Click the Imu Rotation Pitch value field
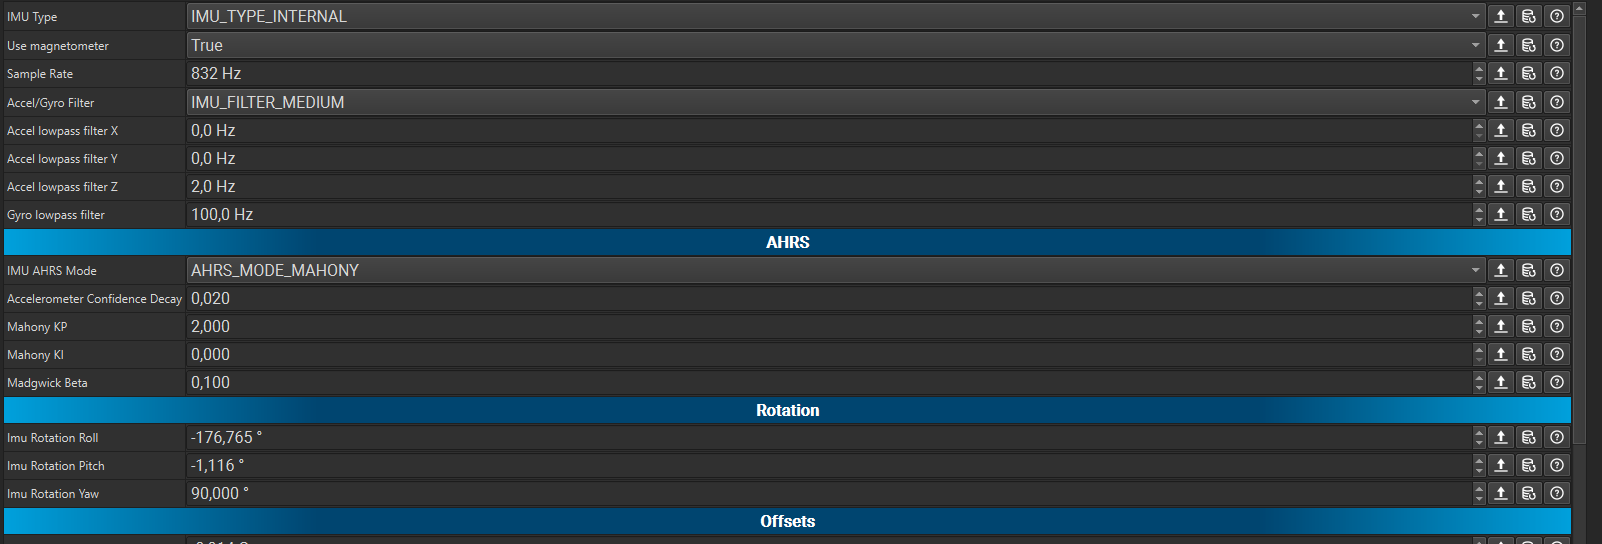 coord(829,465)
